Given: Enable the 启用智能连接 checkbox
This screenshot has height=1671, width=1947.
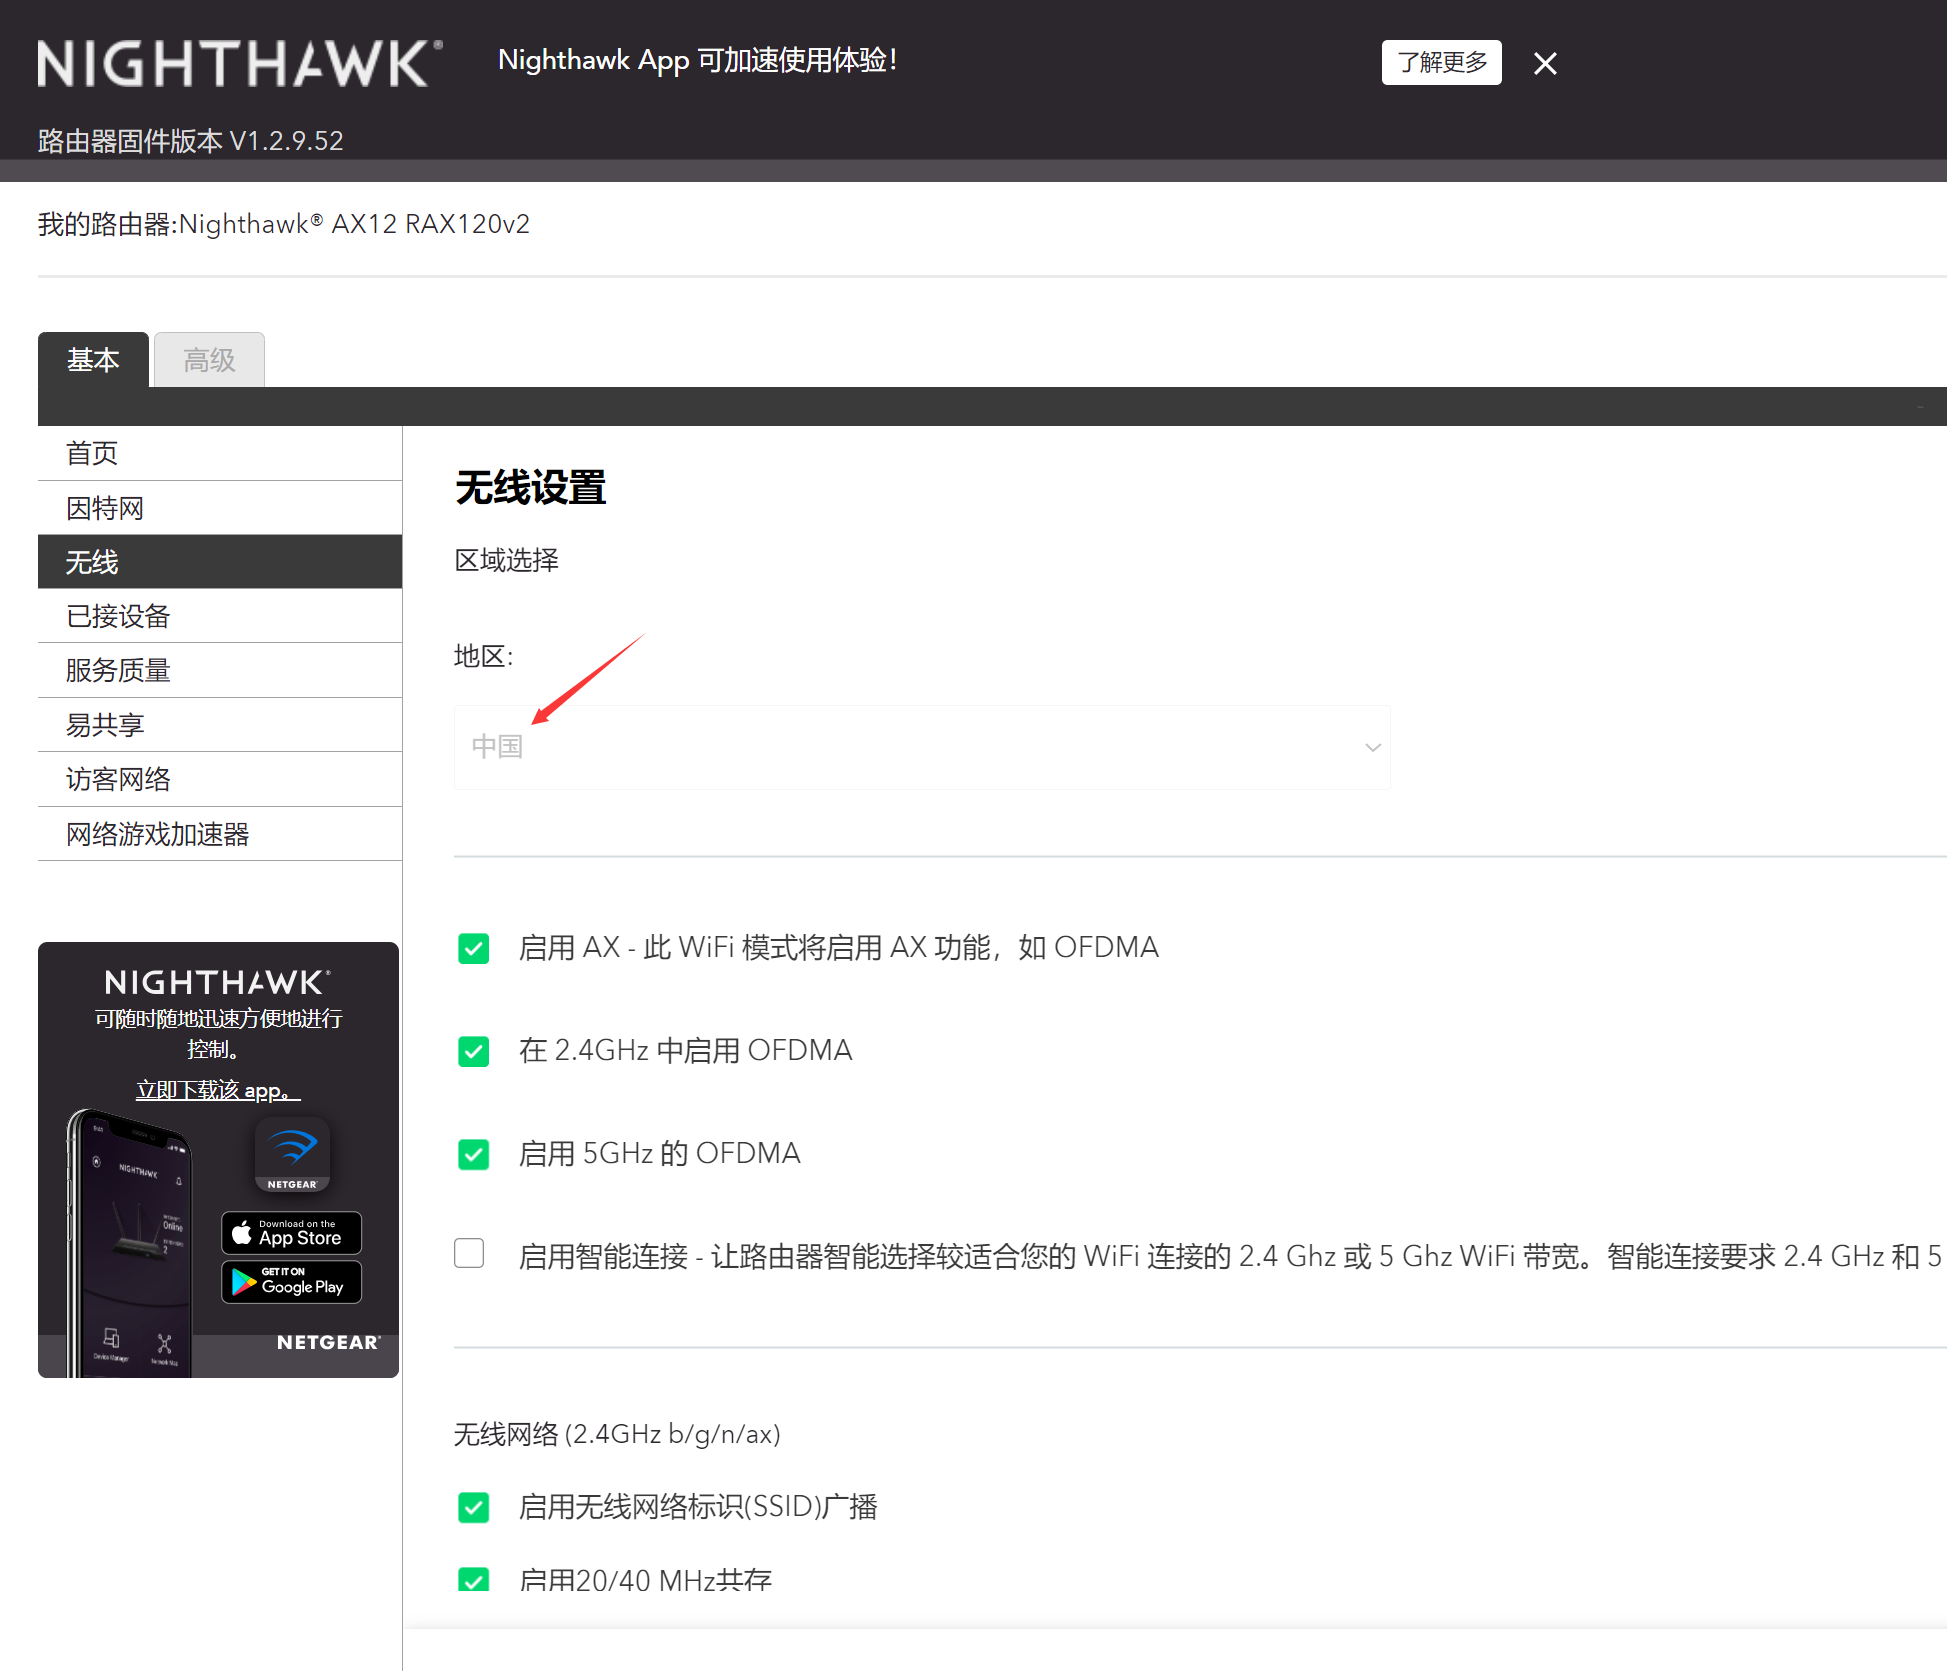Looking at the screenshot, I should (x=469, y=1253).
